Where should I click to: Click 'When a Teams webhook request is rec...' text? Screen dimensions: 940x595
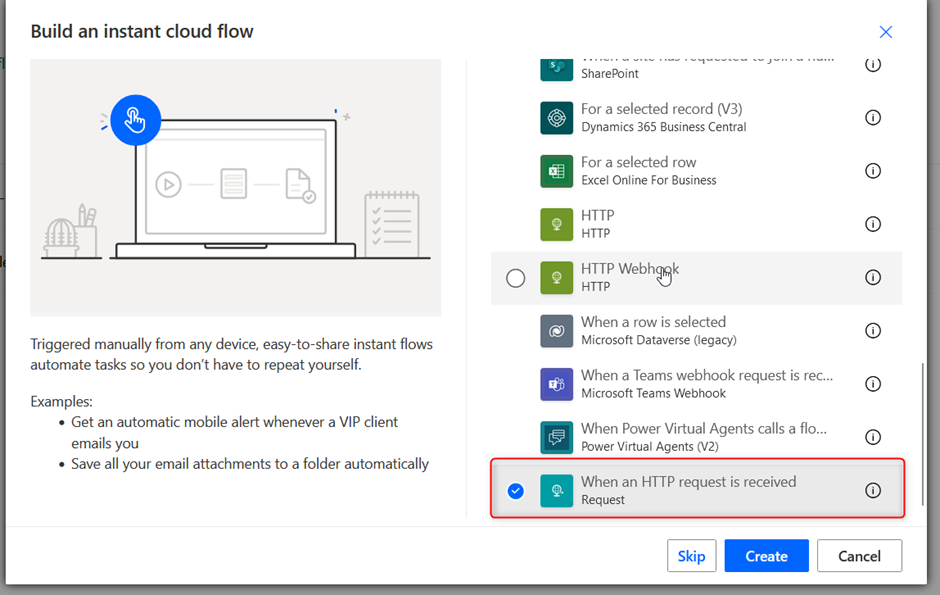point(707,375)
